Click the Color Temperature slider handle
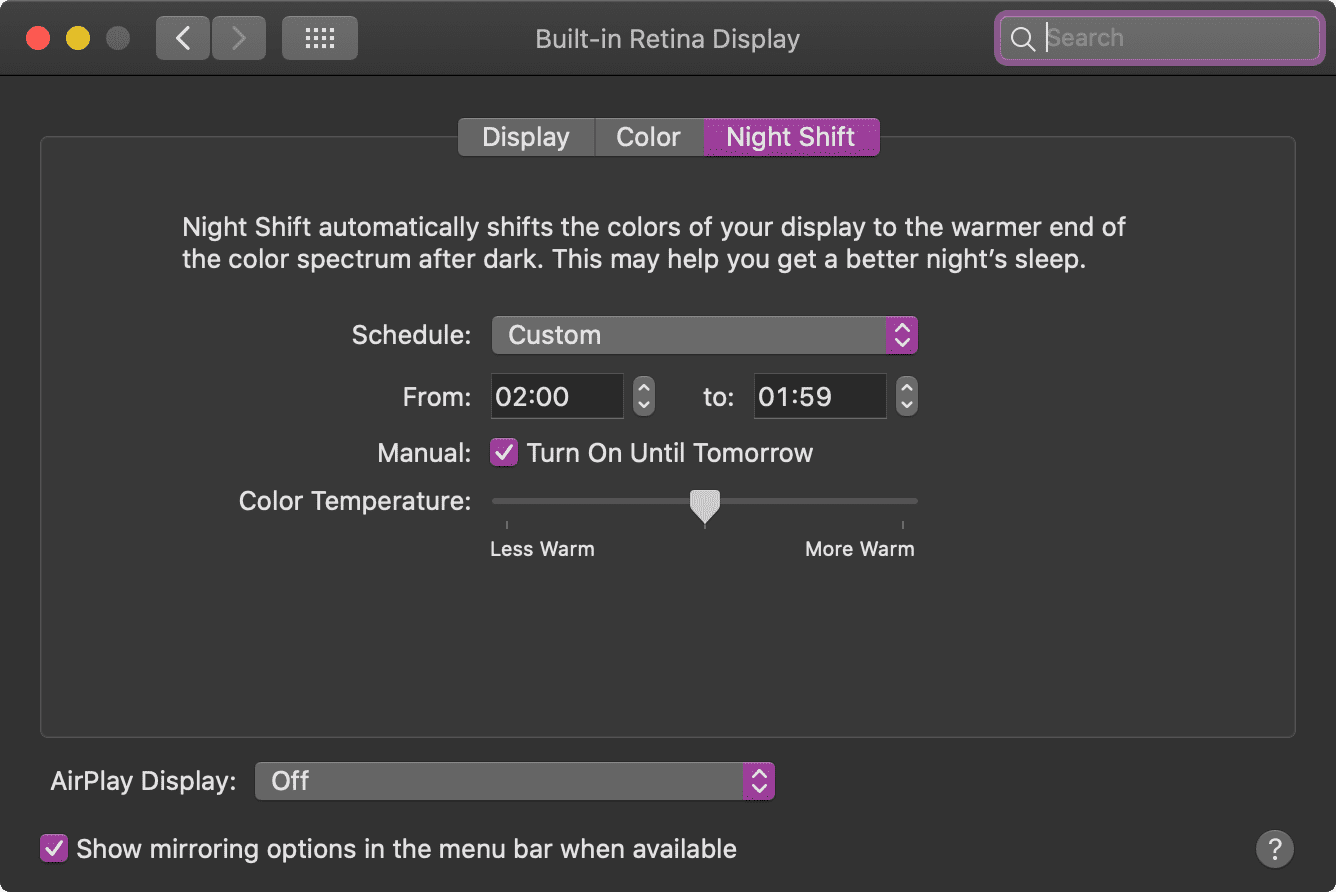This screenshot has height=892, width=1336. point(705,507)
